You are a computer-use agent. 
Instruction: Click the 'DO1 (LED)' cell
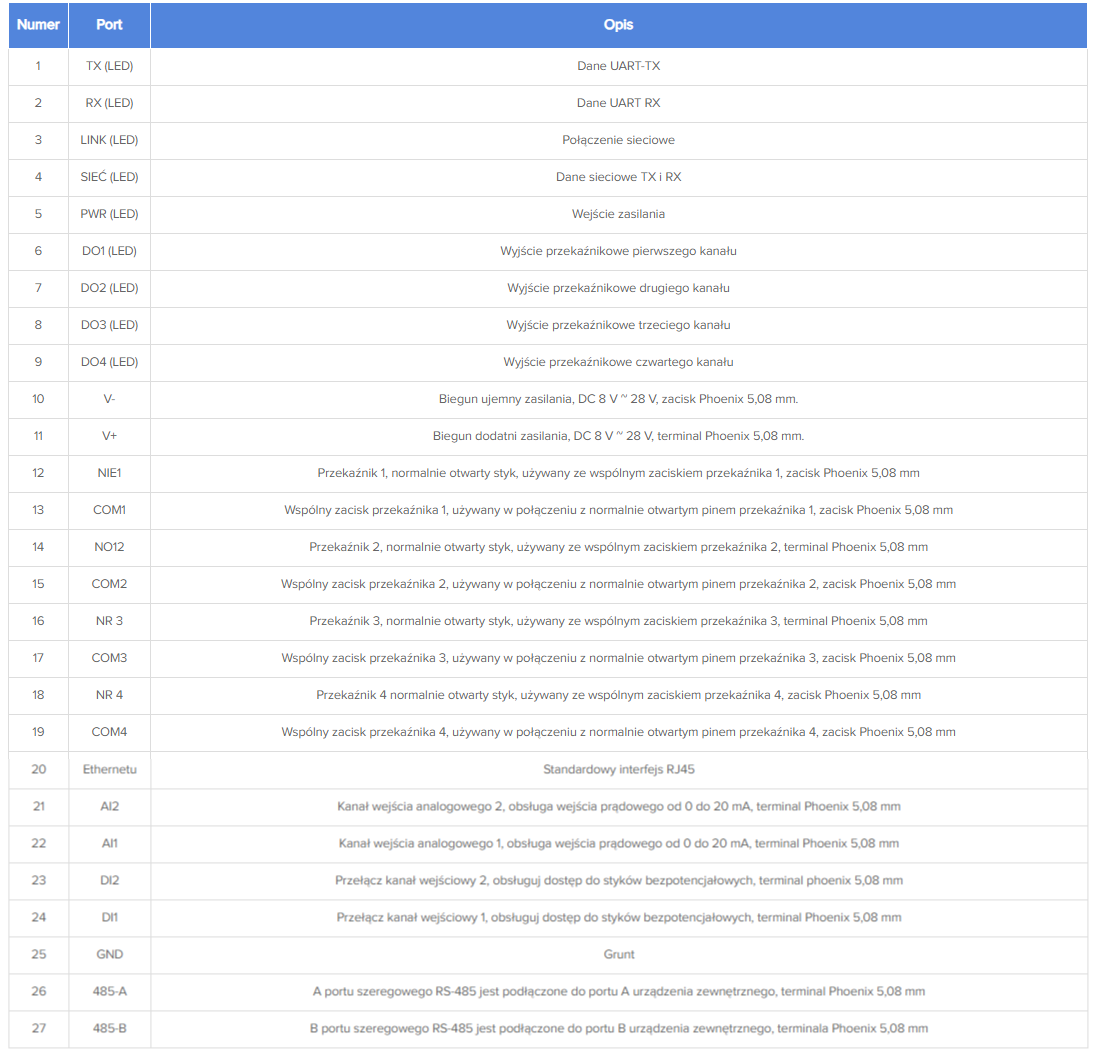coord(110,251)
